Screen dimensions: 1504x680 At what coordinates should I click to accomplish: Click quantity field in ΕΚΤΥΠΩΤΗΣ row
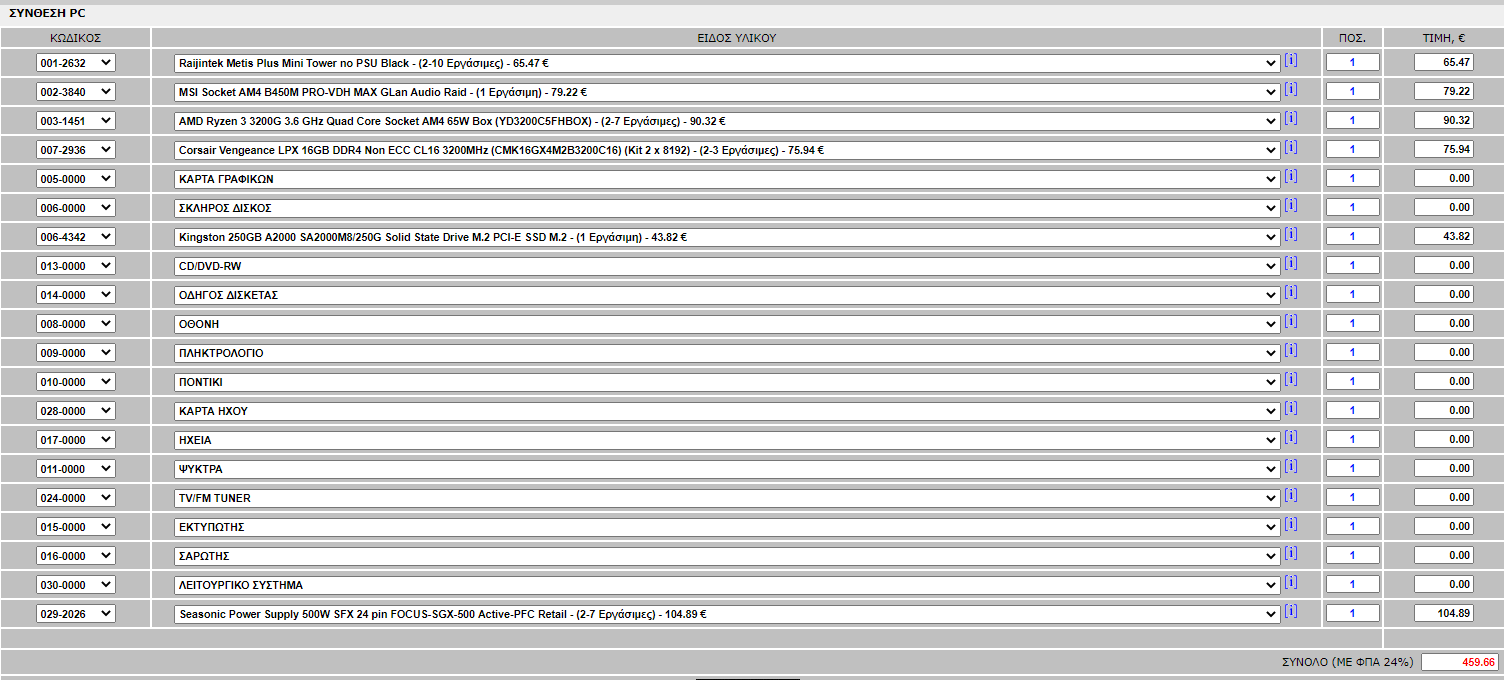(x=1352, y=526)
